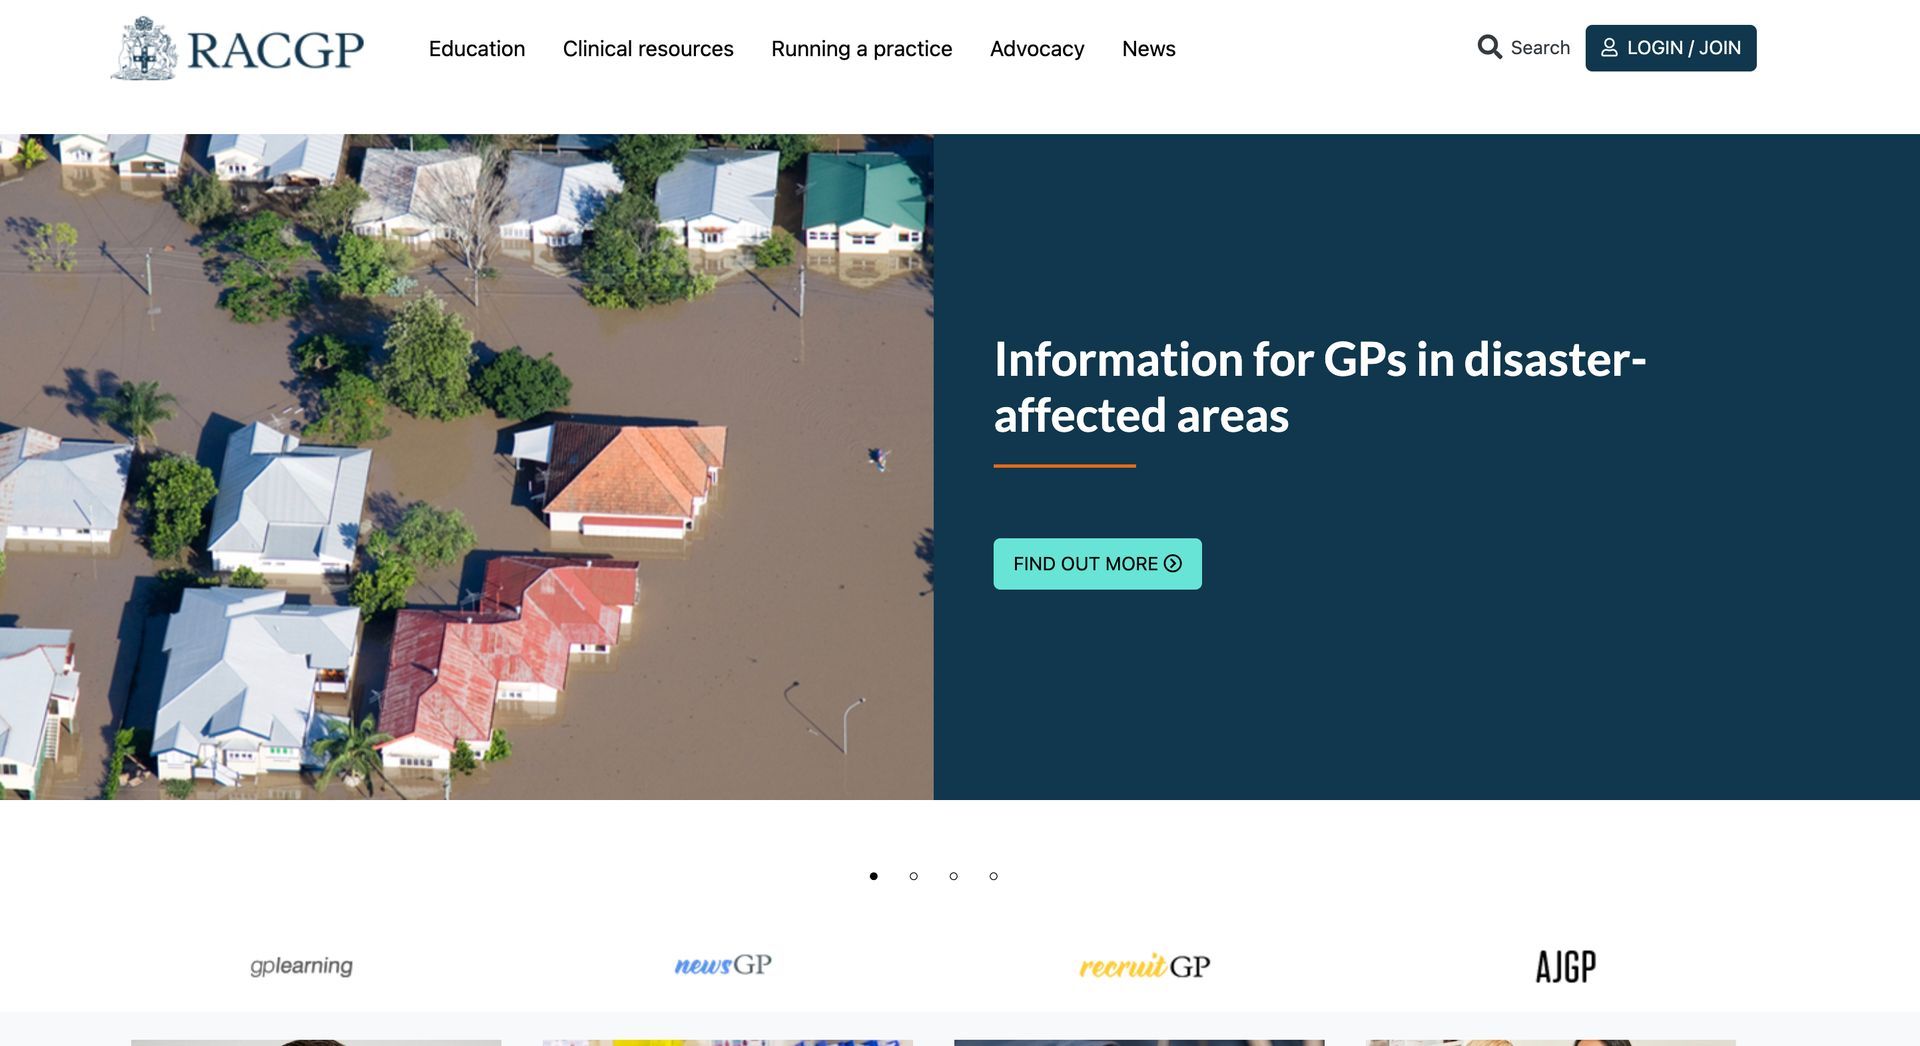This screenshot has width=1920, height=1046.
Task: Click the flooded houses hero image
Action: point(467,467)
